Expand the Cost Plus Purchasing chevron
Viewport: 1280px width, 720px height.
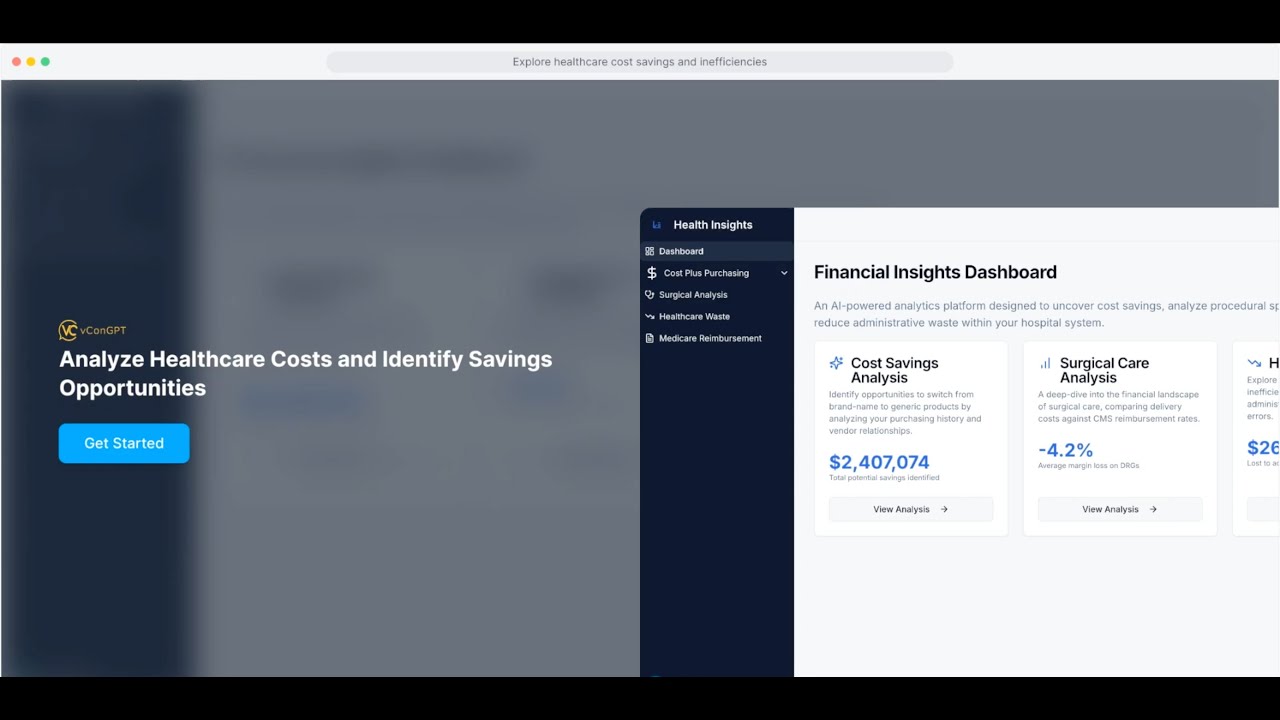(784, 273)
